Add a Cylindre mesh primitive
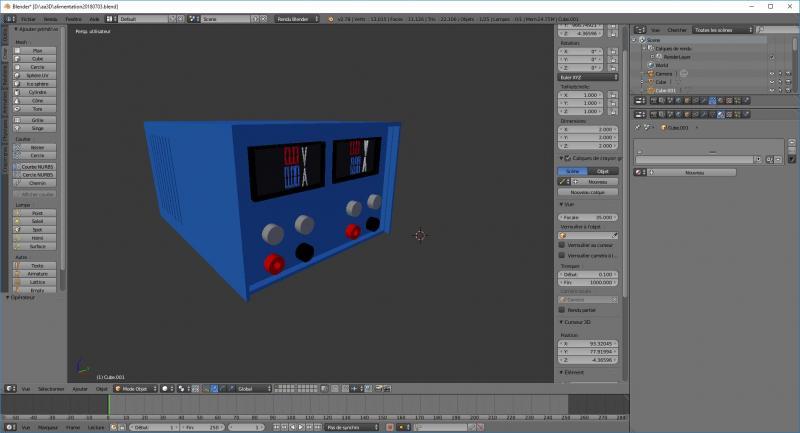The image size is (800, 433). pyautogui.click(x=37, y=92)
